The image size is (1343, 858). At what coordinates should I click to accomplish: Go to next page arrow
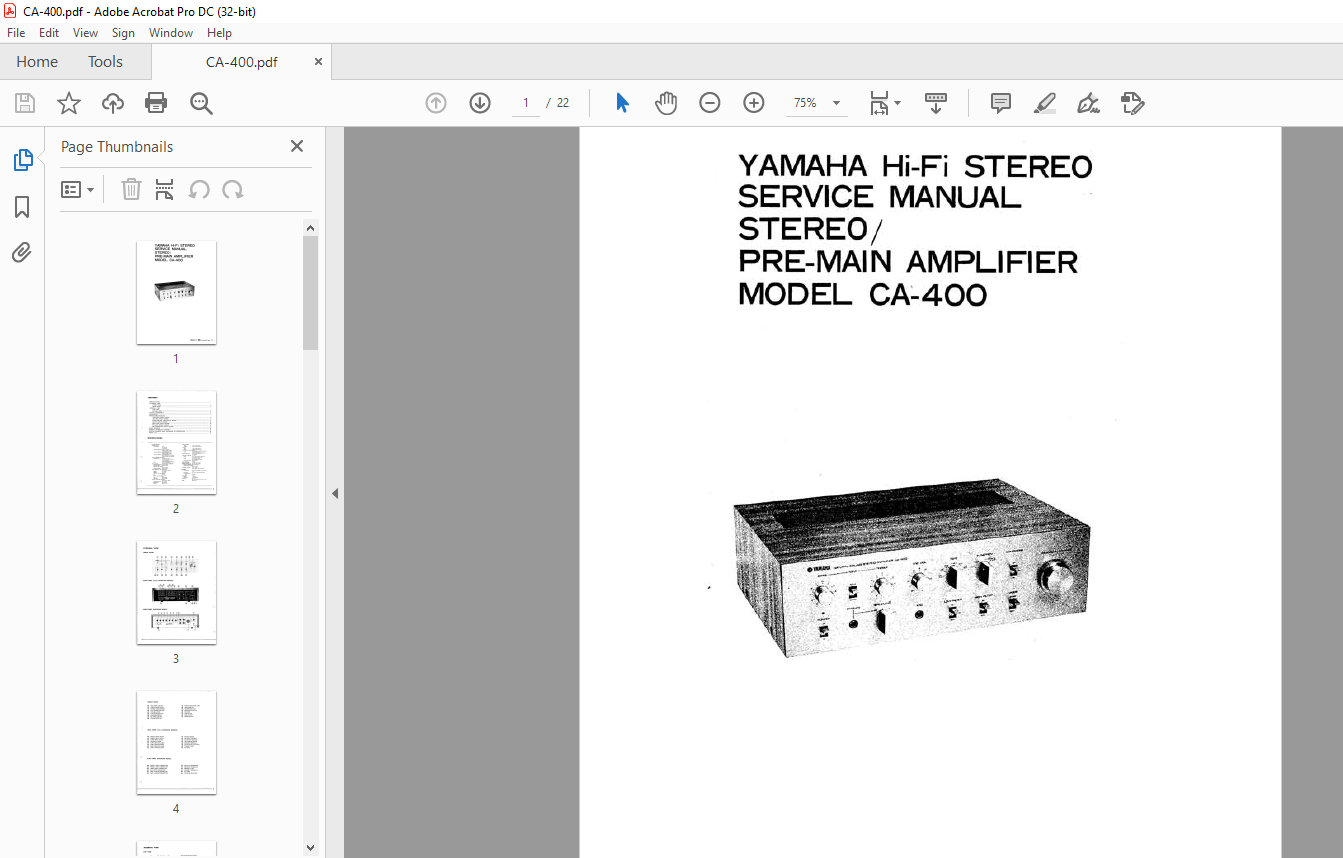pos(480,103)
